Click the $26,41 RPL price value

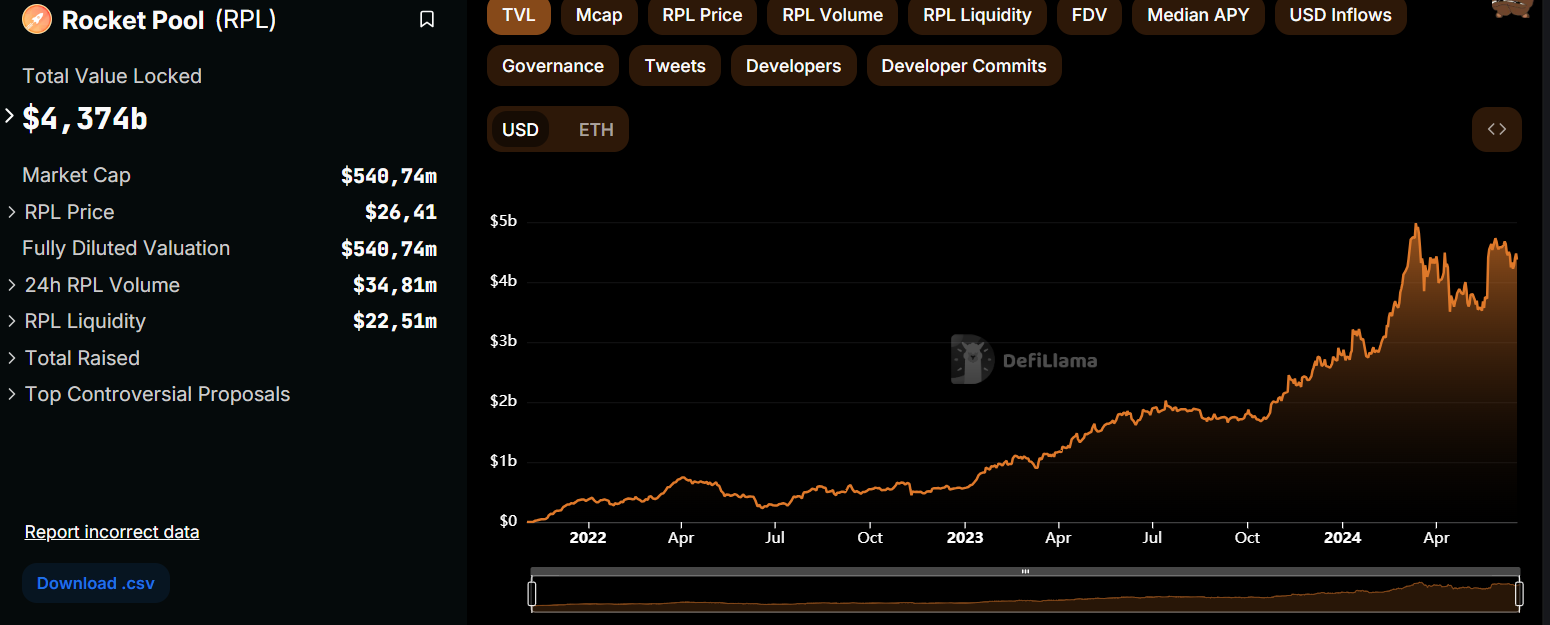pos(401,212)
